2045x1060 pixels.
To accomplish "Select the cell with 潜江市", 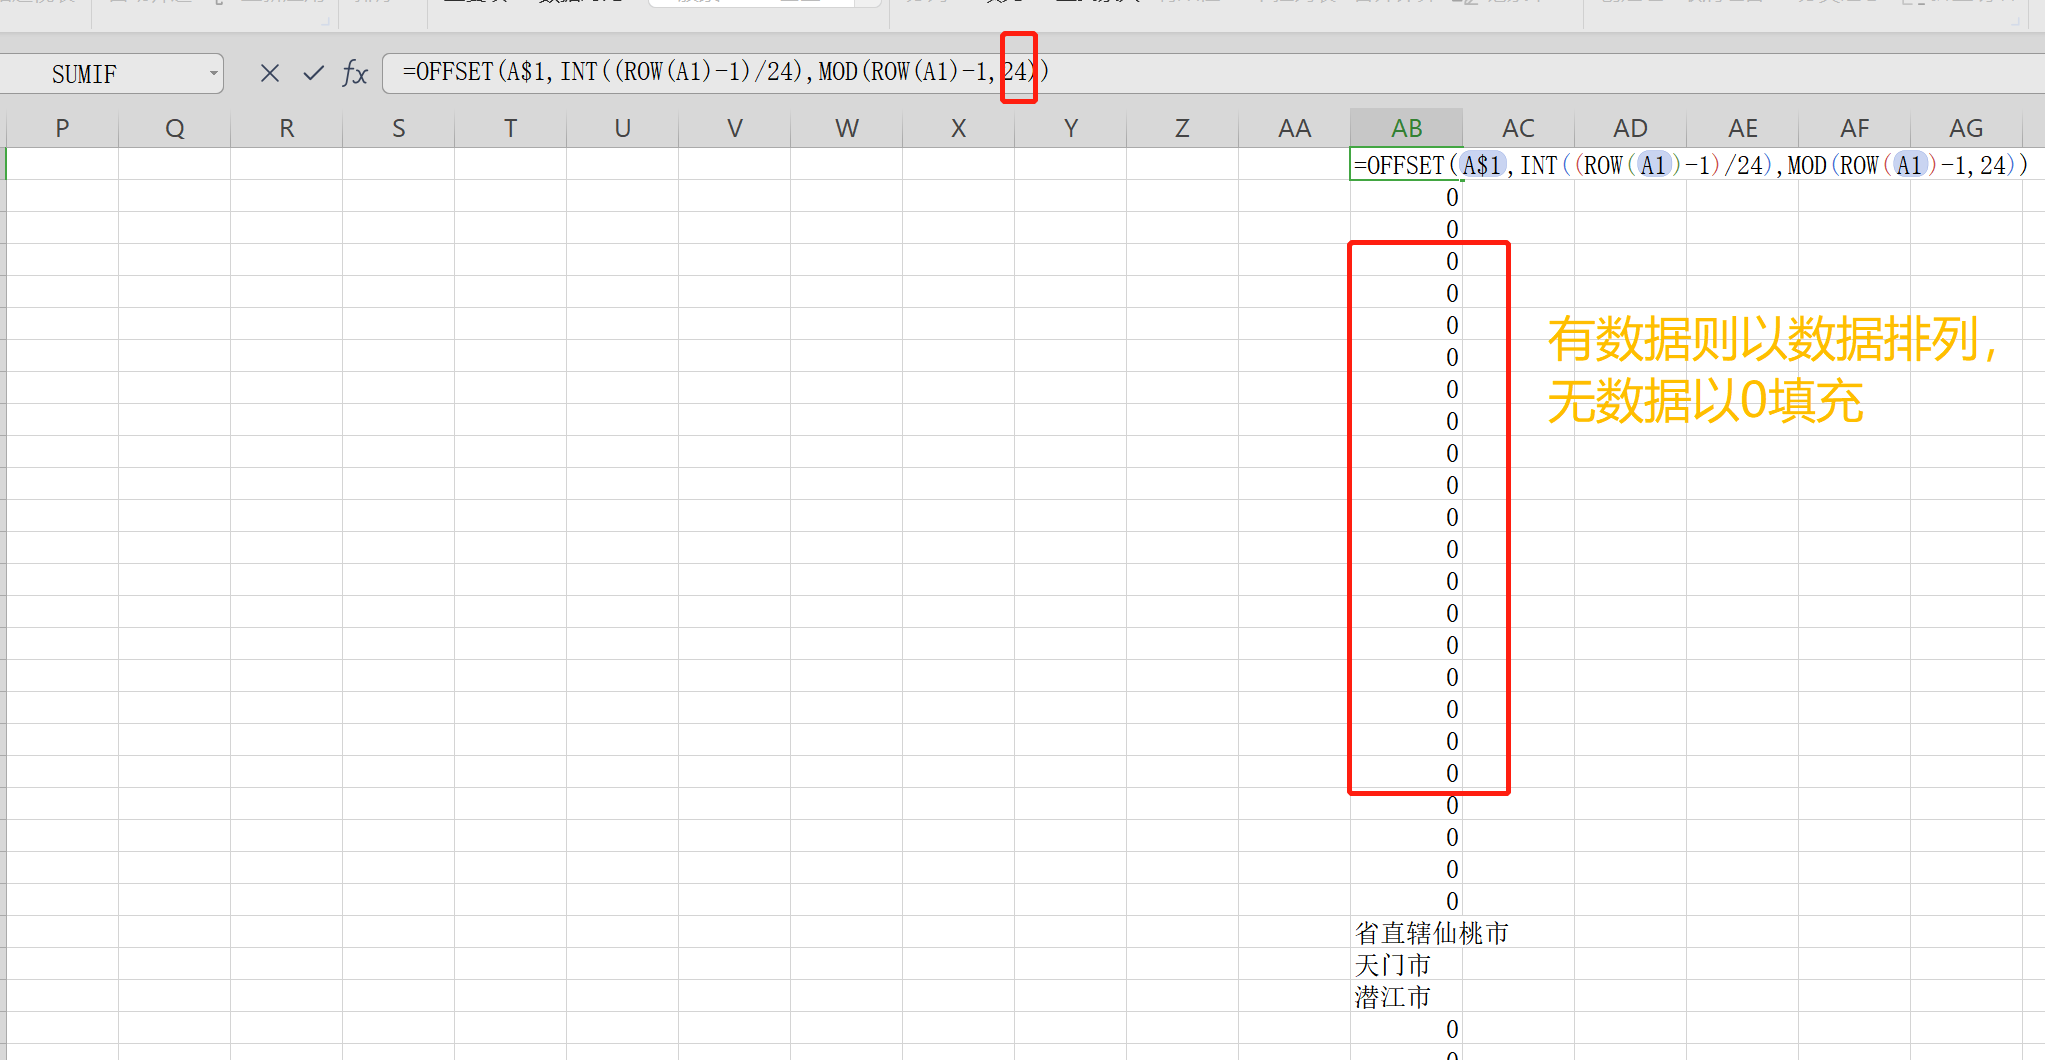I will click(1406, 996).
